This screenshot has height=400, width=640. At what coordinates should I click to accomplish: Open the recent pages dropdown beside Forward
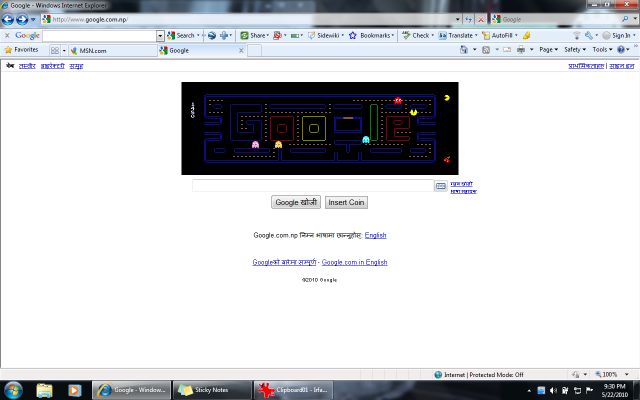point(33,19)
